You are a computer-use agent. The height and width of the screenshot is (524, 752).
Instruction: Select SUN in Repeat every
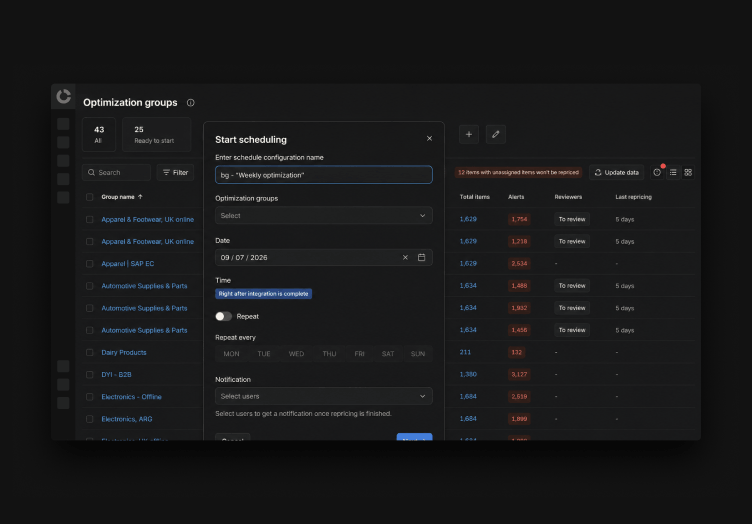[x=418, y=354]
